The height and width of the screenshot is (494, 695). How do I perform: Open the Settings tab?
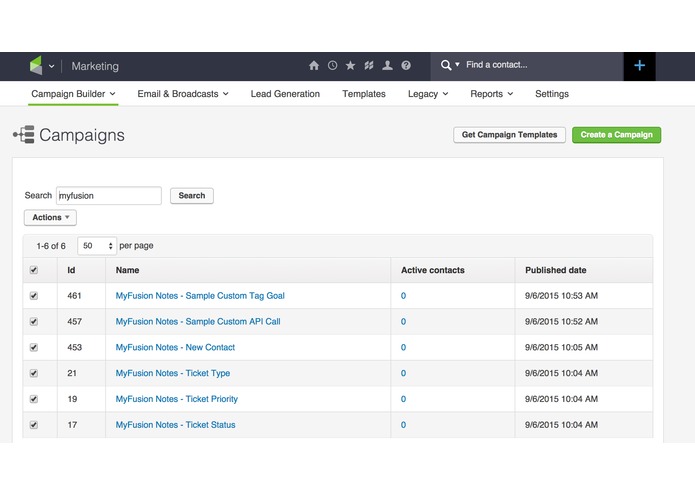pos(552,94)
